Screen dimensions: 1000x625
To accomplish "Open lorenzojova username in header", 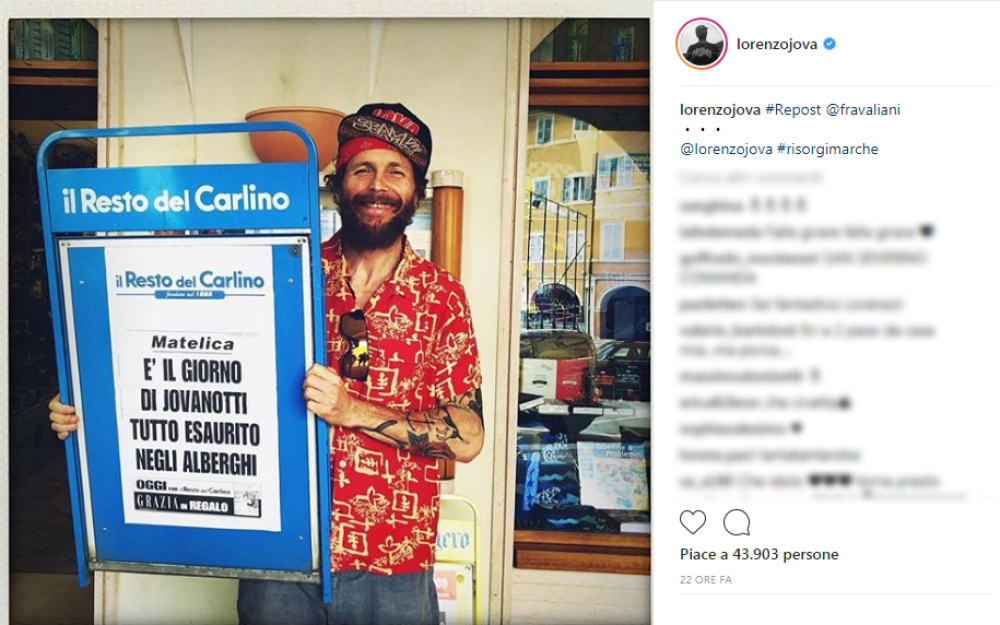I will (777, 44).
